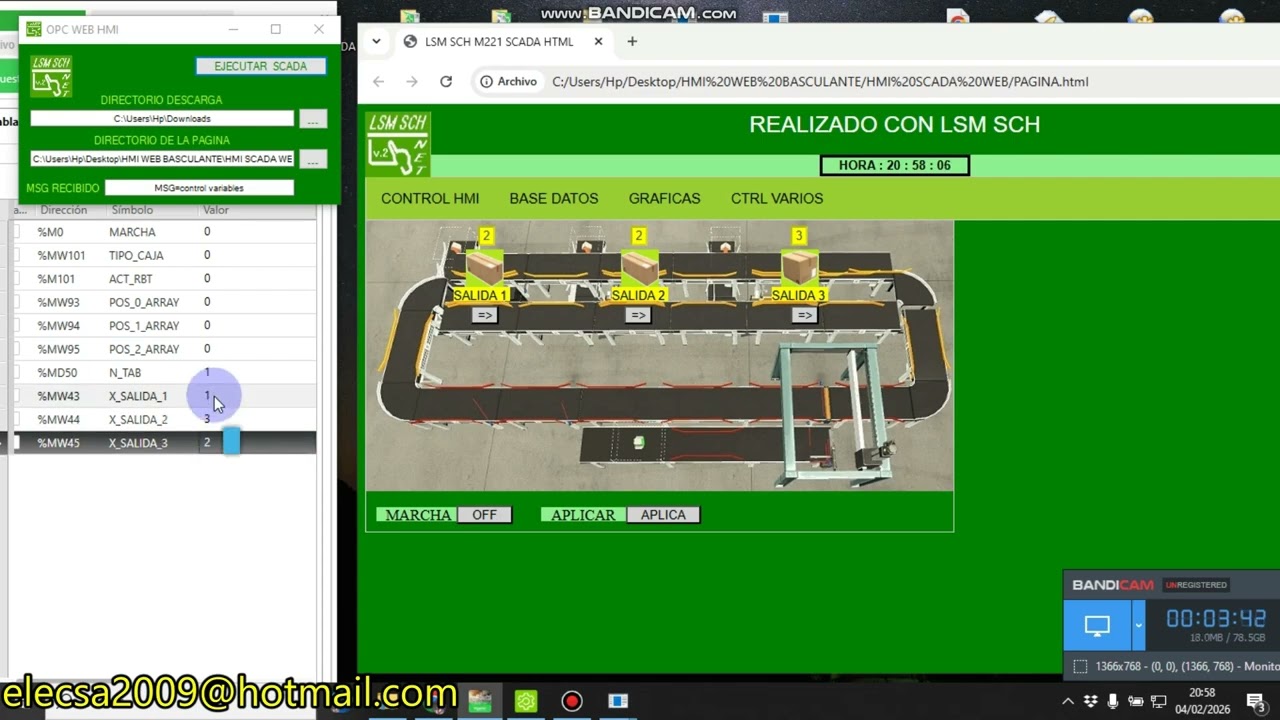Select the %M0 MARCHA row
This screenshot has height=720, width=1280.
click(x=163, y=232)
